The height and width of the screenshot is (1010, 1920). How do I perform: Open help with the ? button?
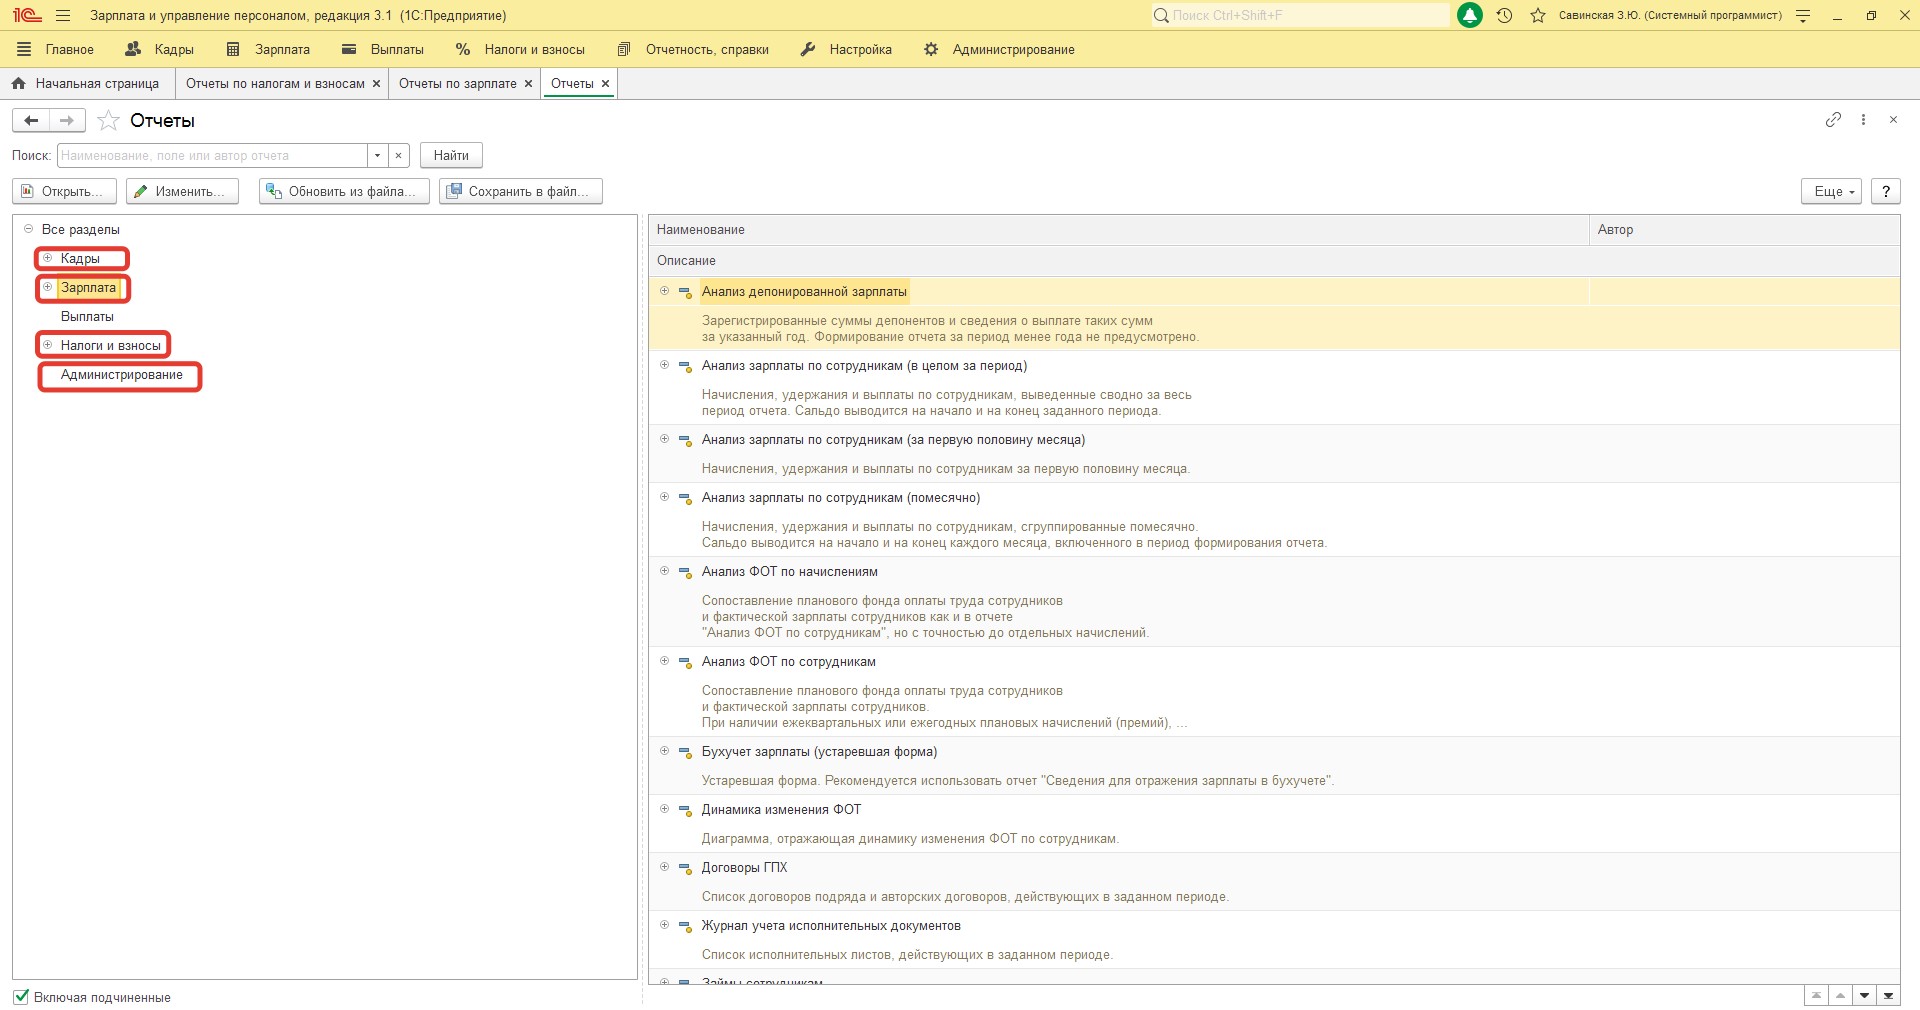point(1886,191)
